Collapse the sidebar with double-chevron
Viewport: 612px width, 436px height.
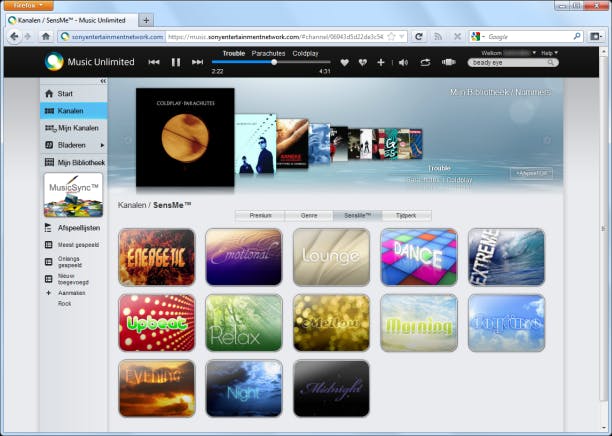[x=103, y=81]
